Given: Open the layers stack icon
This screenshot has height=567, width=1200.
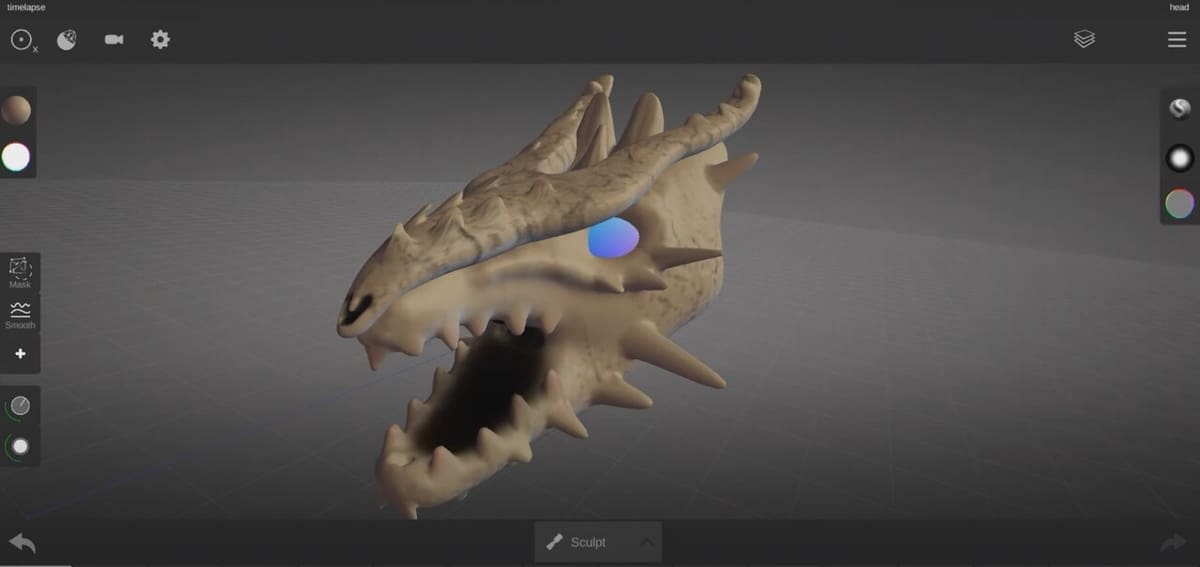Looking at the screenshot, I should click(1084, 39).
